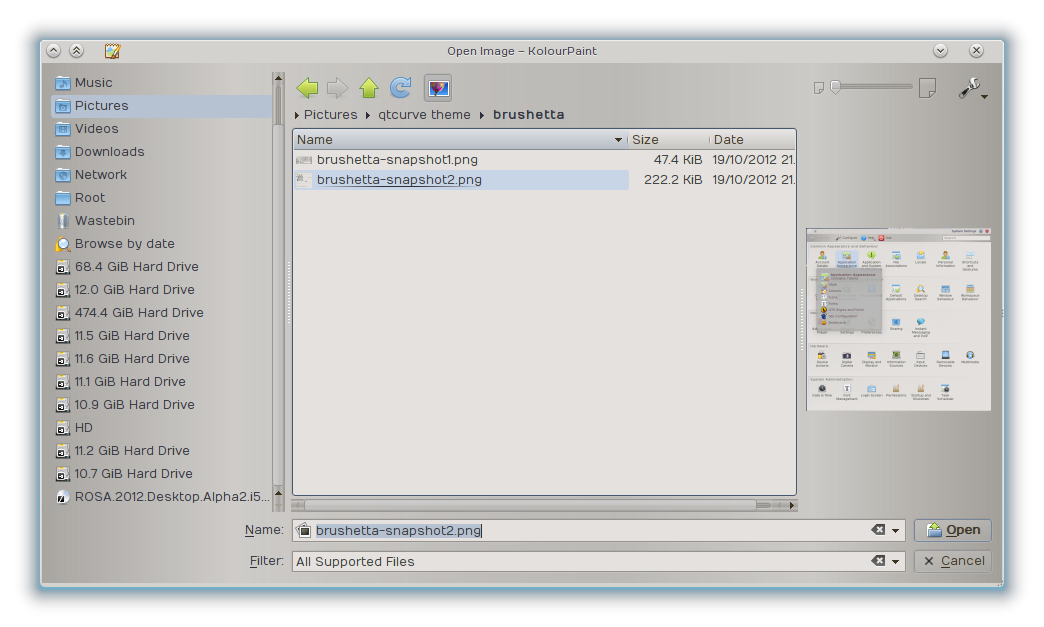Sort files by the Name column
This screenshot has height=627, width=1044.
click(x=460, y=140)
